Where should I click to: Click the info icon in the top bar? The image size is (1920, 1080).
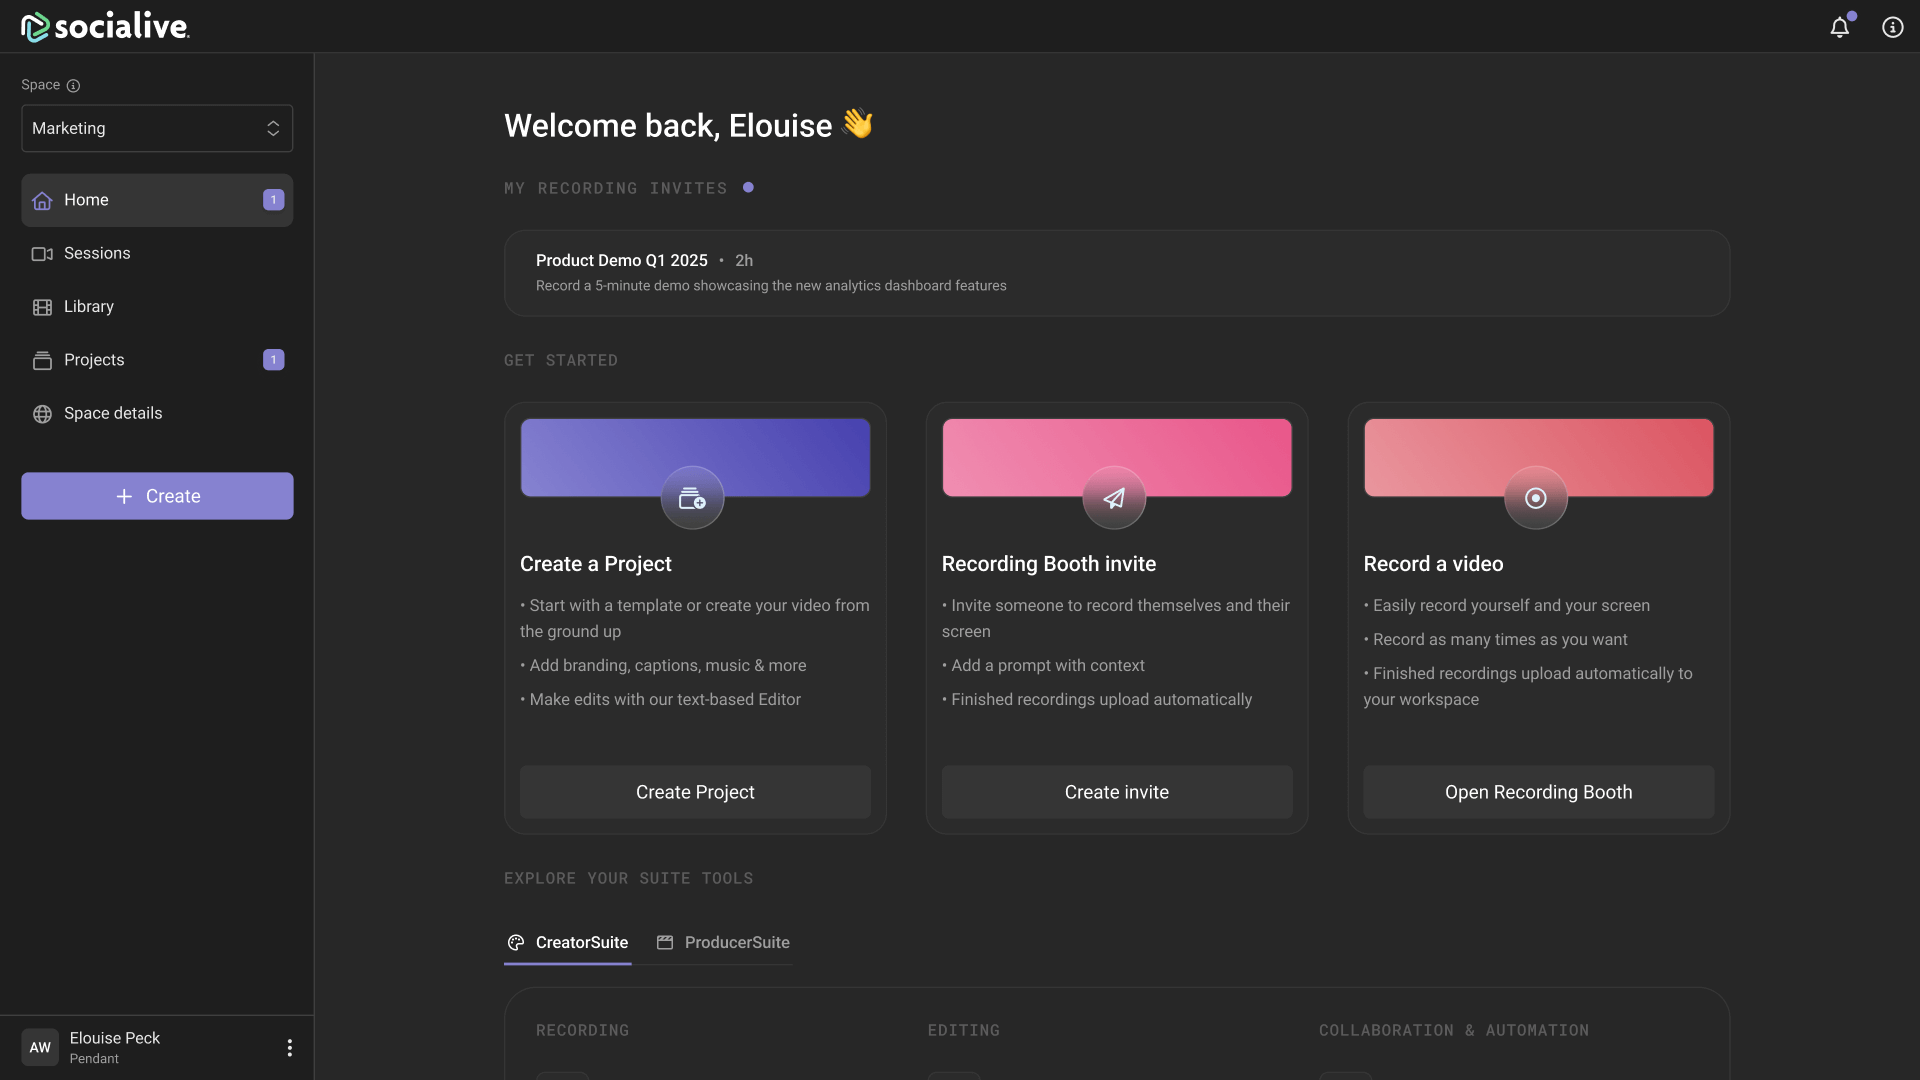1892,27
